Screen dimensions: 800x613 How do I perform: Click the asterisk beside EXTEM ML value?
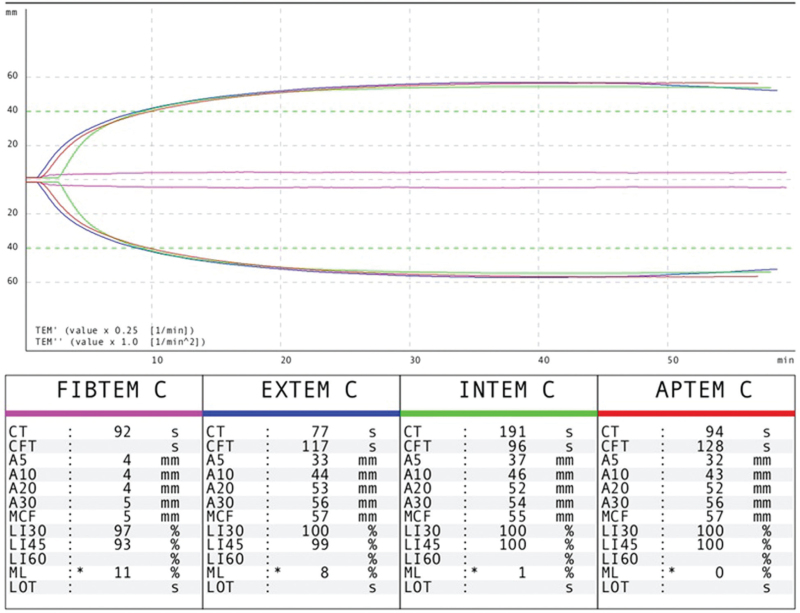point(278,570)
